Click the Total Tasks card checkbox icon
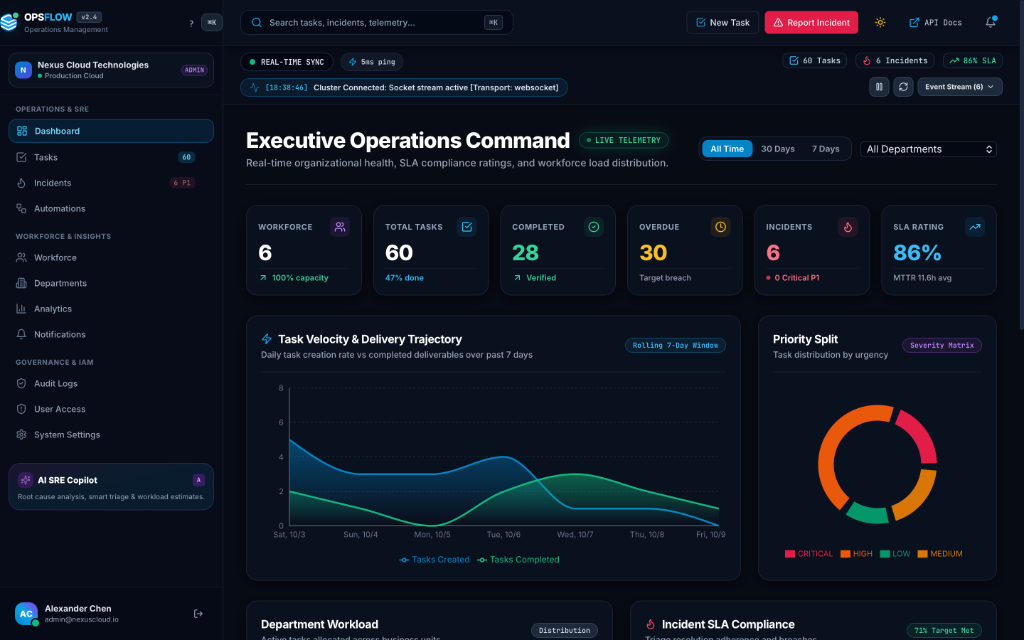Screen dimensions: 1024x640 click(x=467, y=227)
